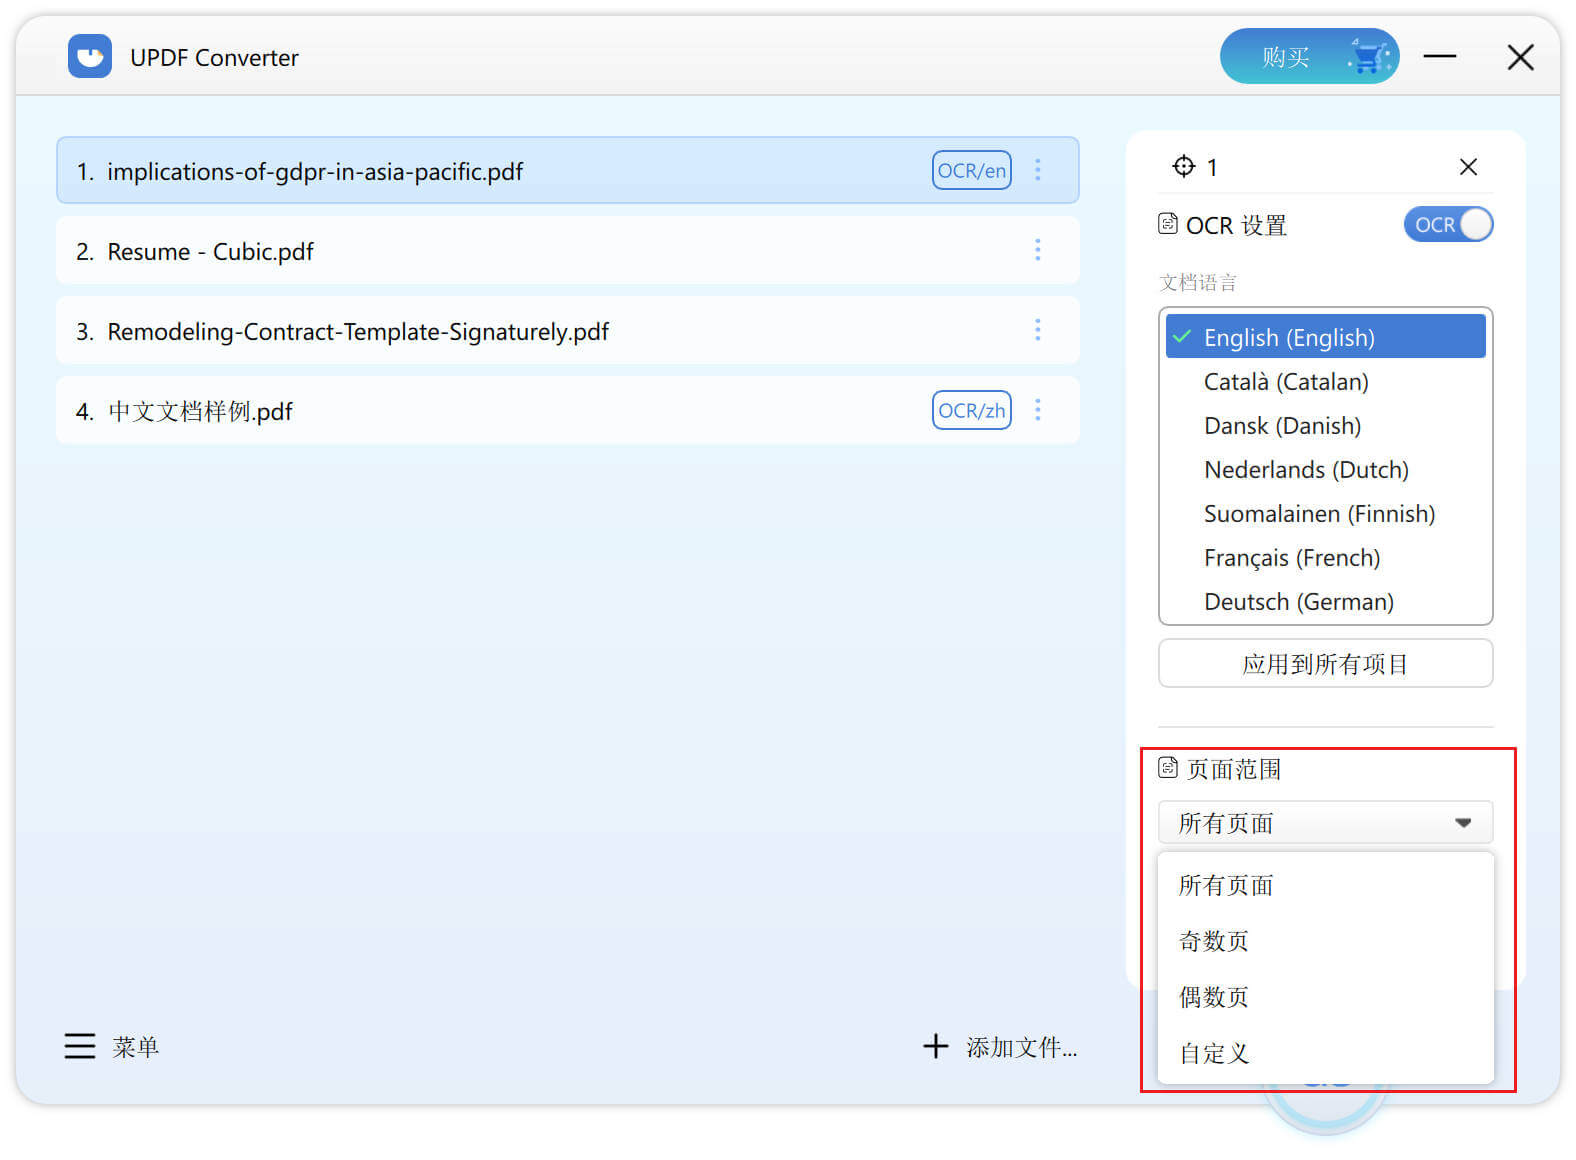Open three-dot menu for 中文文档样例.pdf
The height and width of the screenshot is (1160, 1576).
pyautogui.click(x=1038, y=410)
